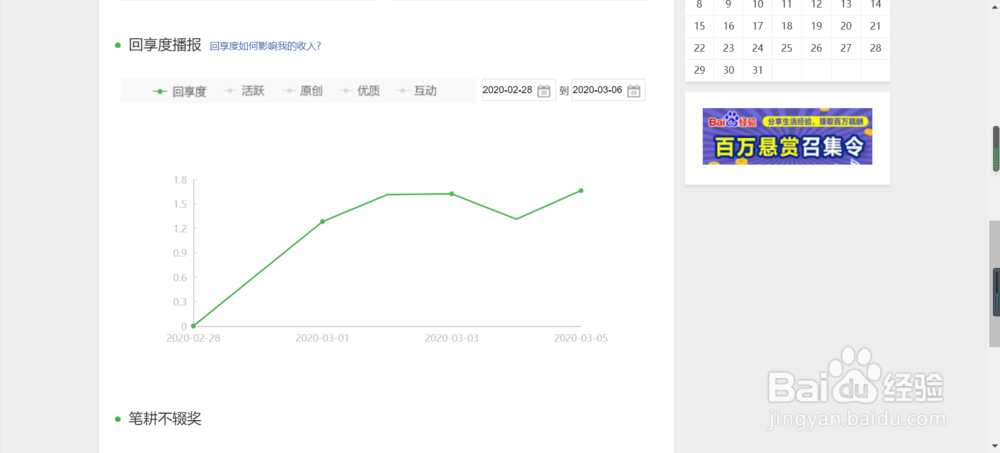Click the end date field 2020-03-06
Viewport: 1000px width, 453px height.
click(x=608, y=90)
